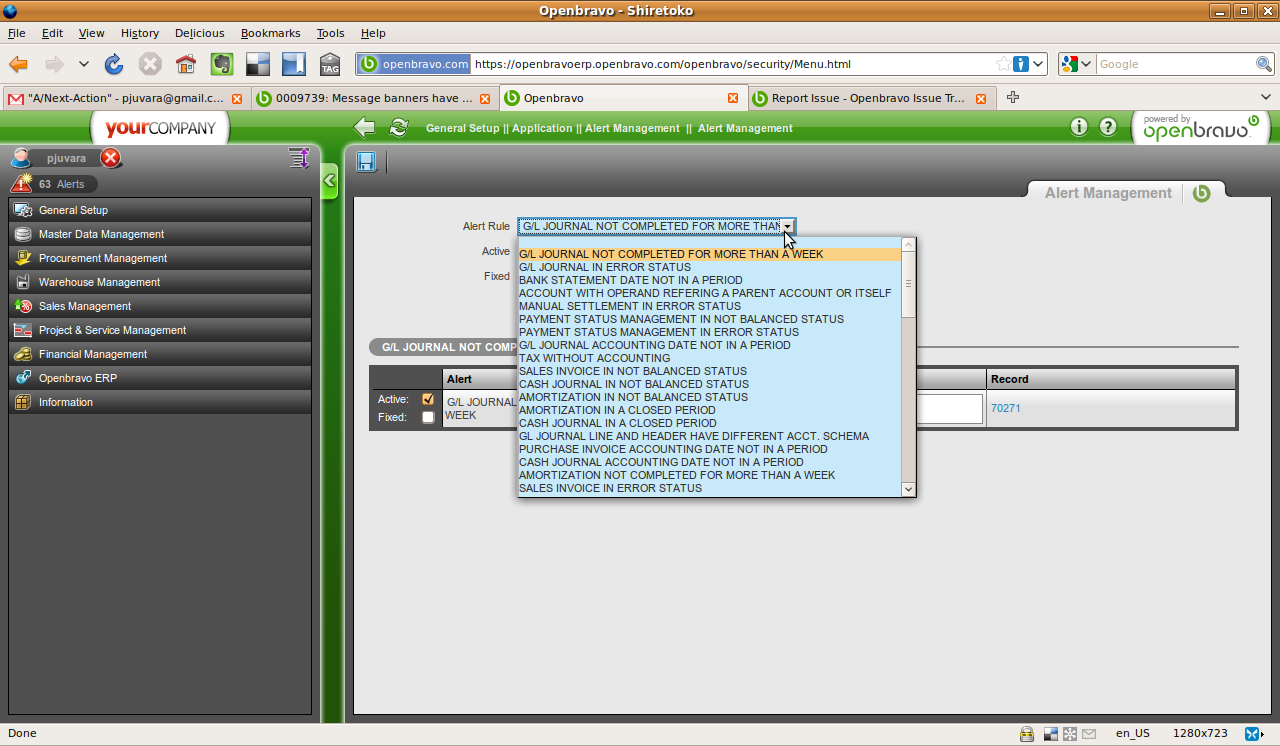Reload the page with browser refresh icon
The width and height of the screenshot is (1280, 746).
[x=114, y=64]
